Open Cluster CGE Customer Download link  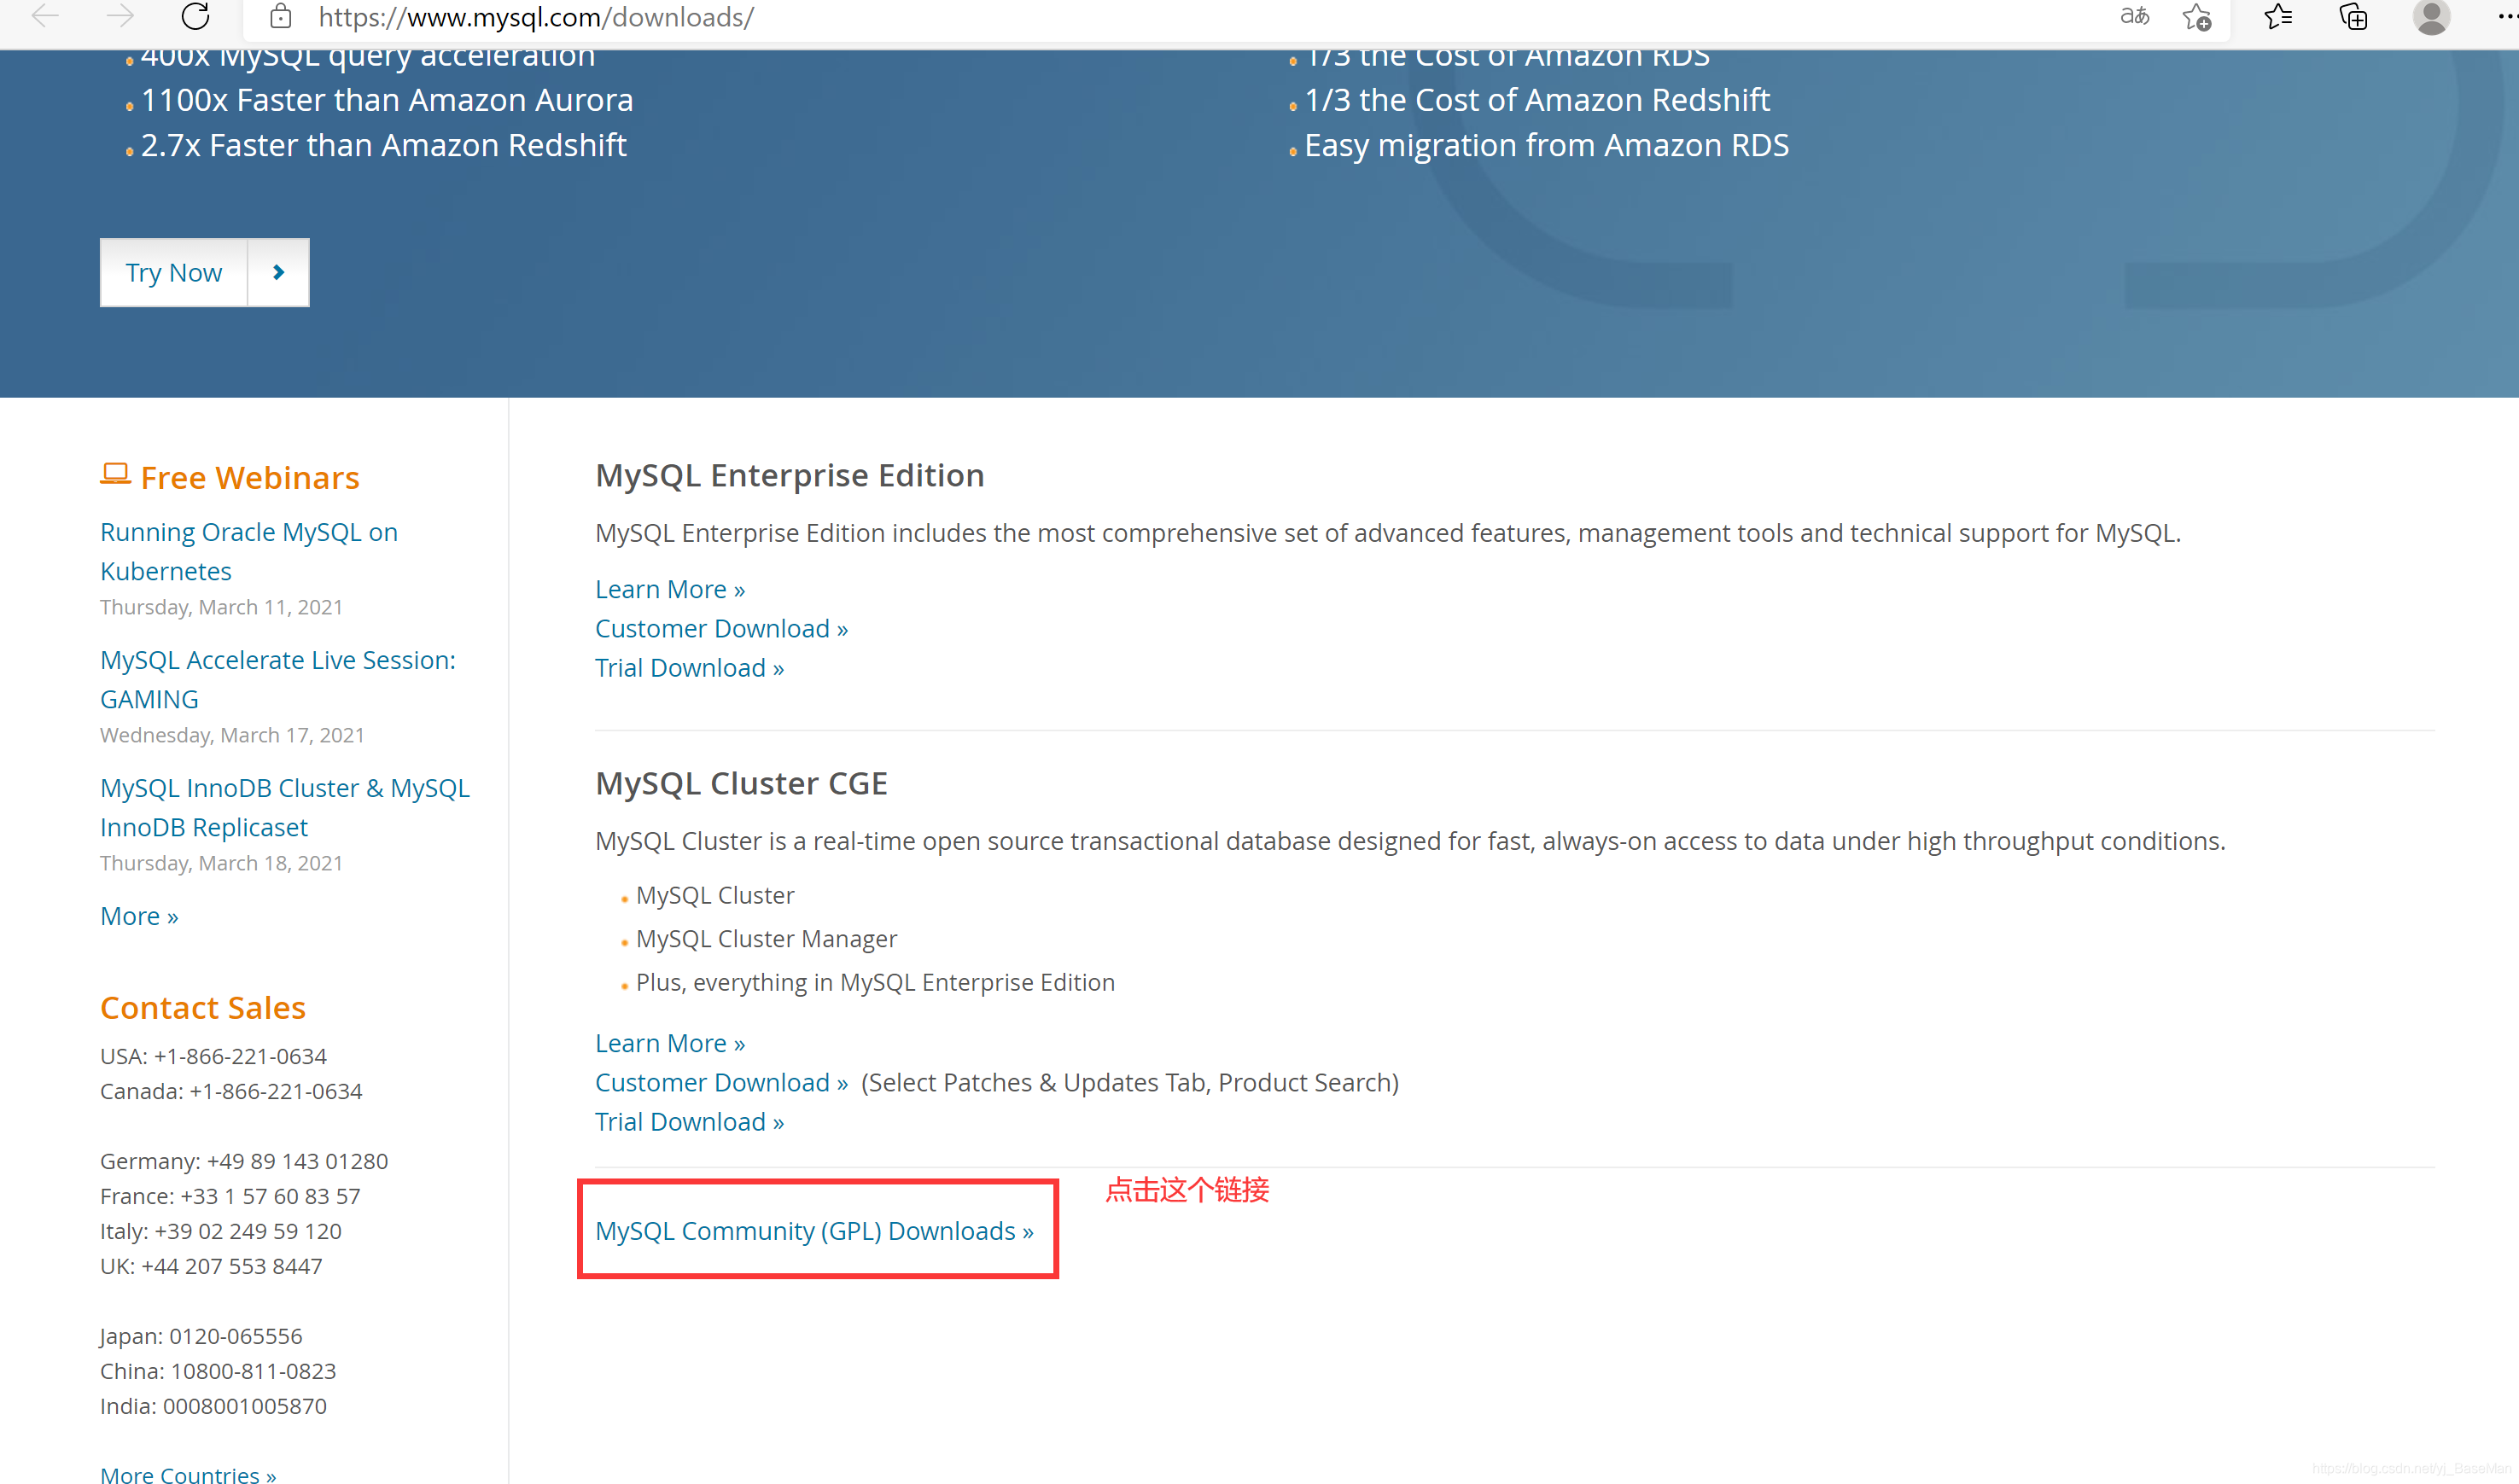coord(721,1082)
